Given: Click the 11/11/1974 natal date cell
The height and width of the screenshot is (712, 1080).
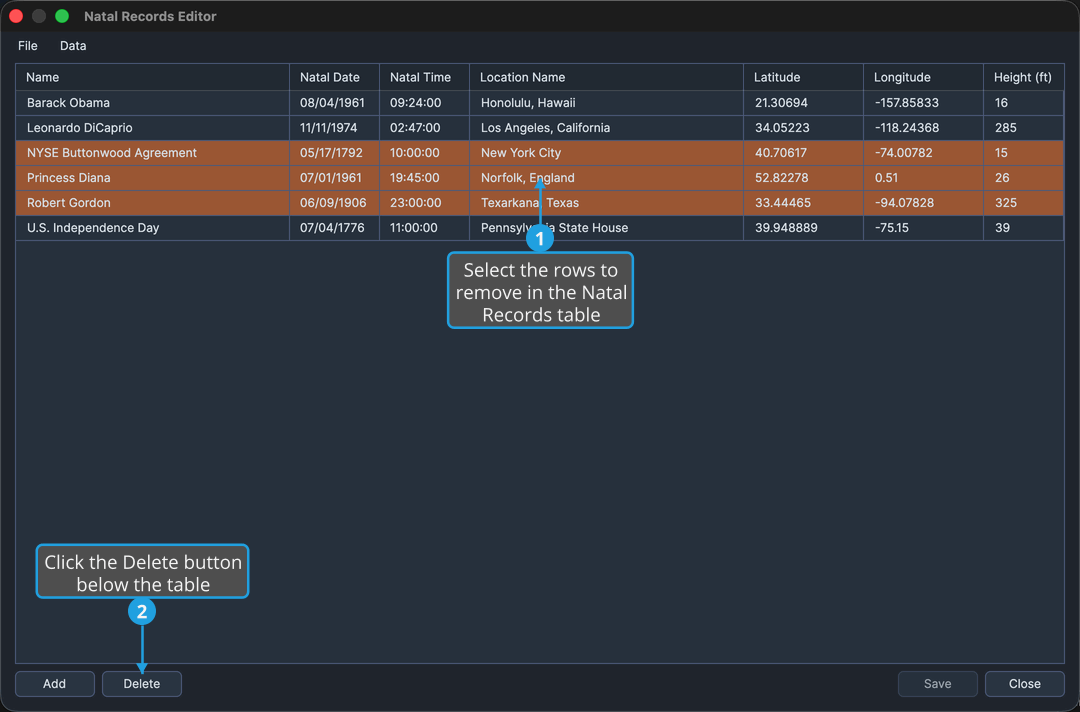Looking at the screenshot, I should (334, 127).
